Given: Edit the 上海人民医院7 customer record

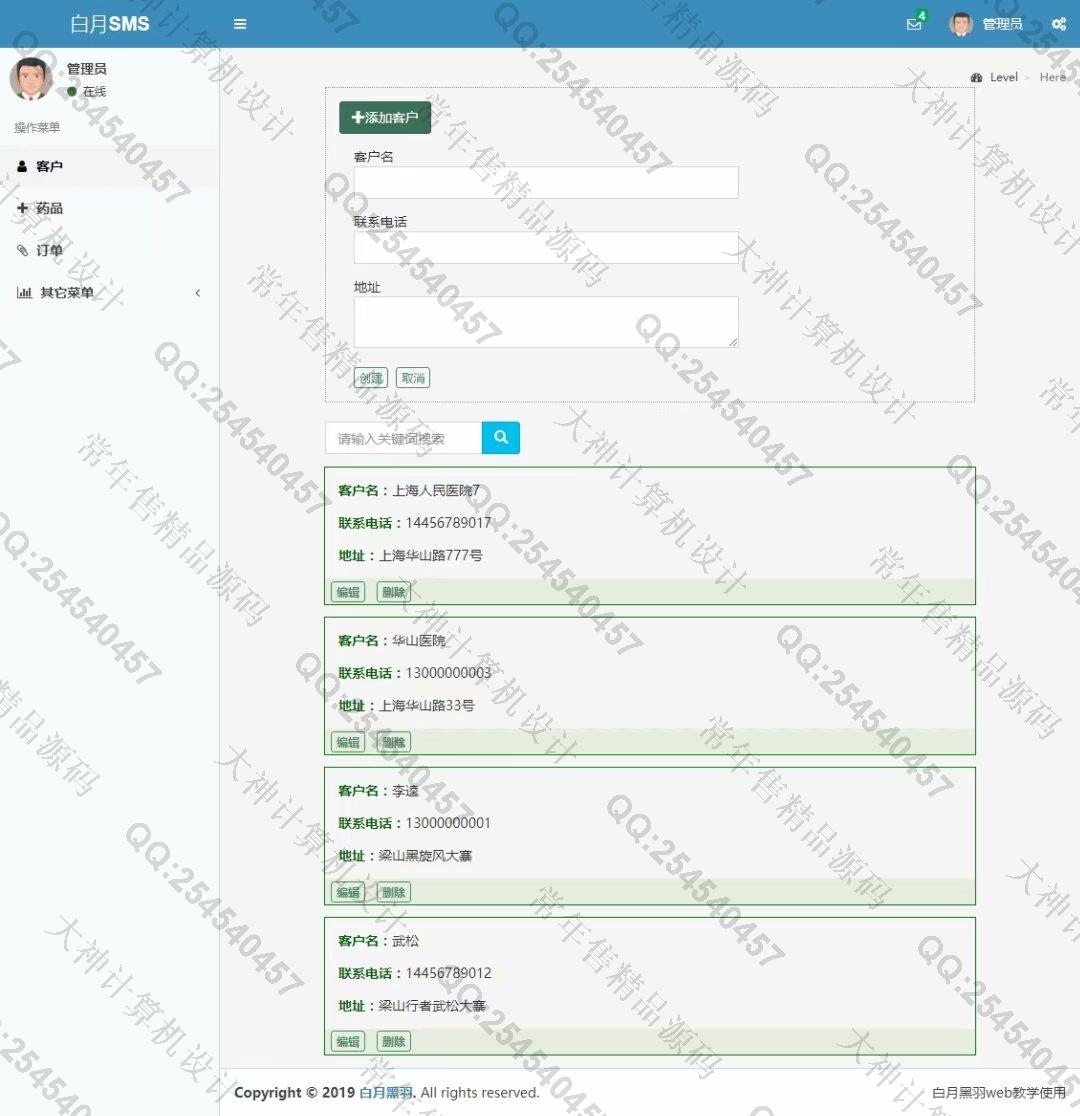Looking at the screenshot, I should 348,592.
